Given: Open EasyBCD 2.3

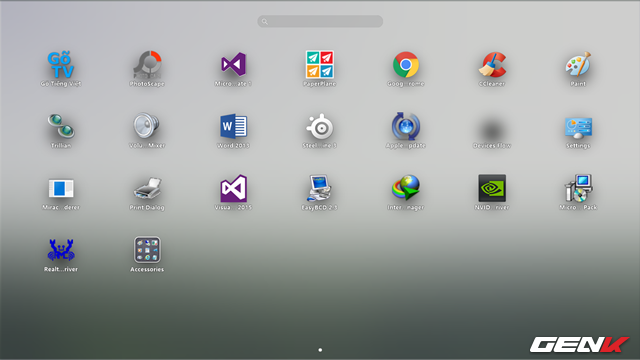Looking at the screenshot, I should click(320, 188).
